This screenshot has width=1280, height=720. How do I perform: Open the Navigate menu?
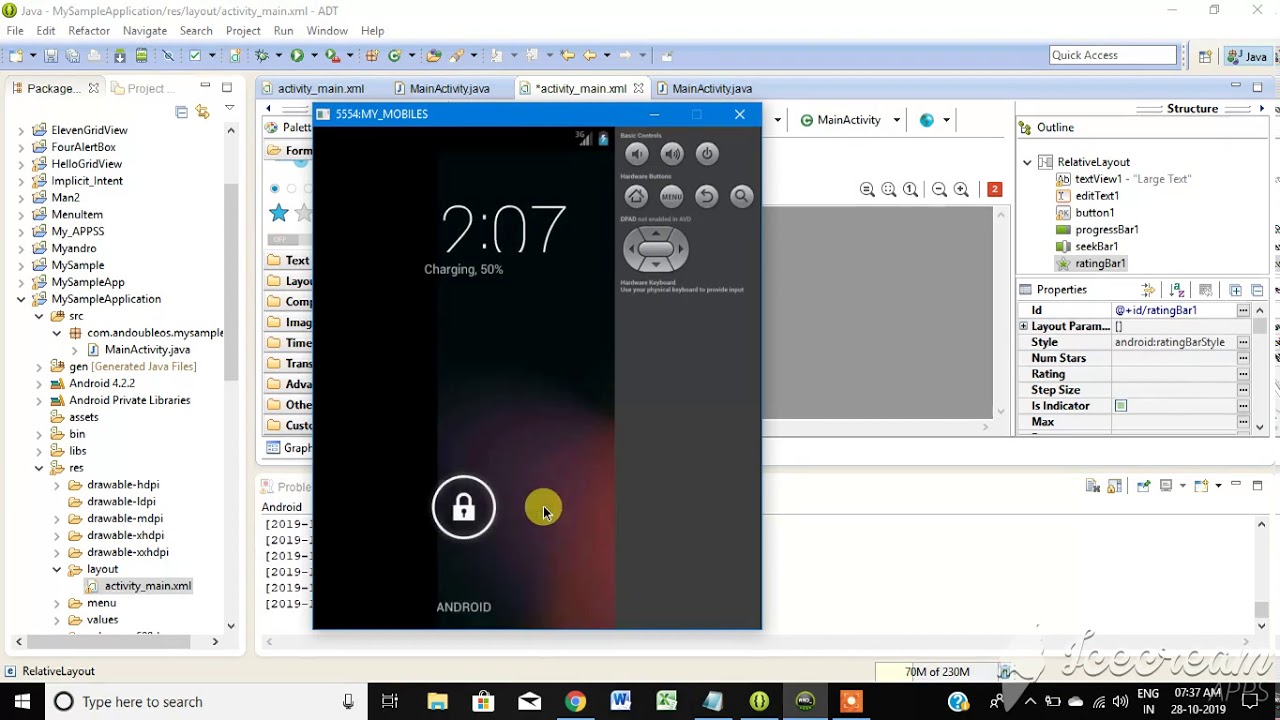(x=145, y=31)
